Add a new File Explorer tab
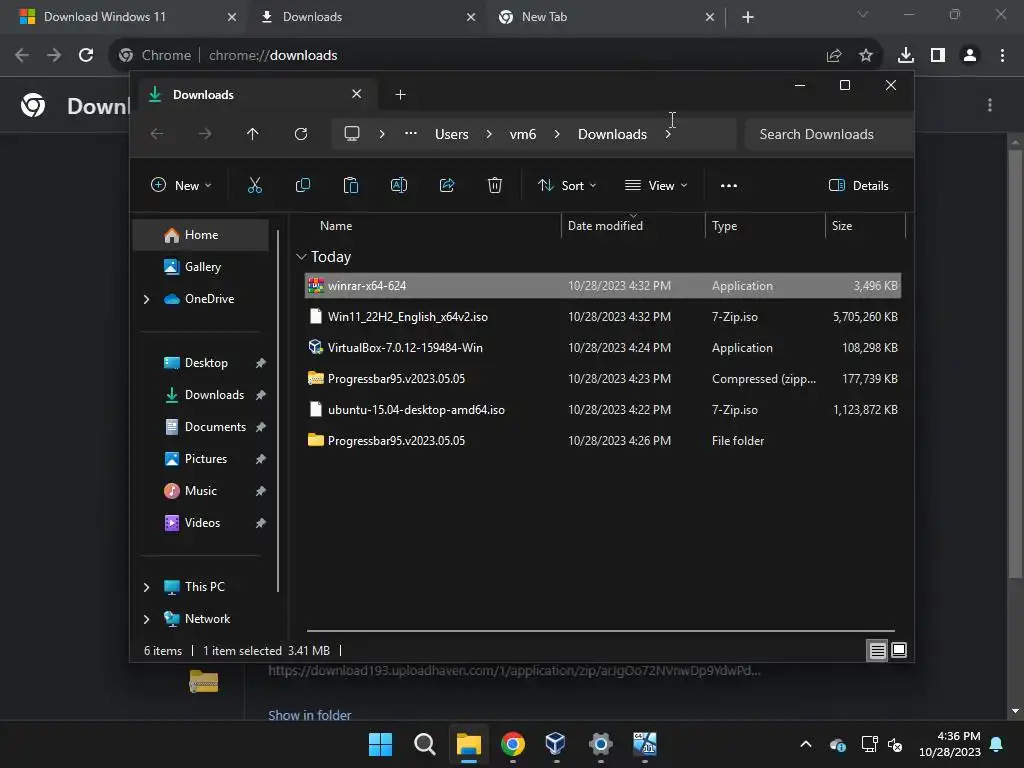Image resolution: width=1024 pixels, height=768 pixels. point(400,95)
